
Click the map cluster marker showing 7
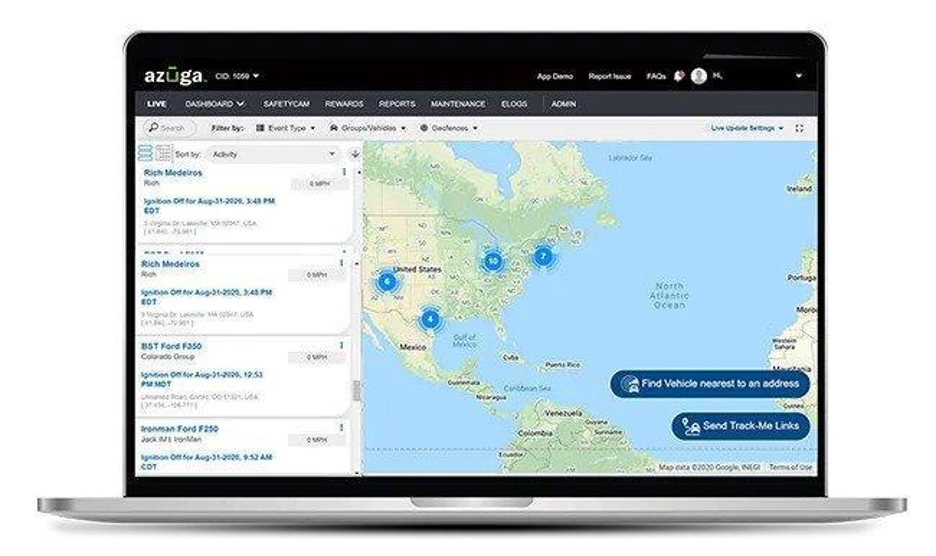pos(543,257)
